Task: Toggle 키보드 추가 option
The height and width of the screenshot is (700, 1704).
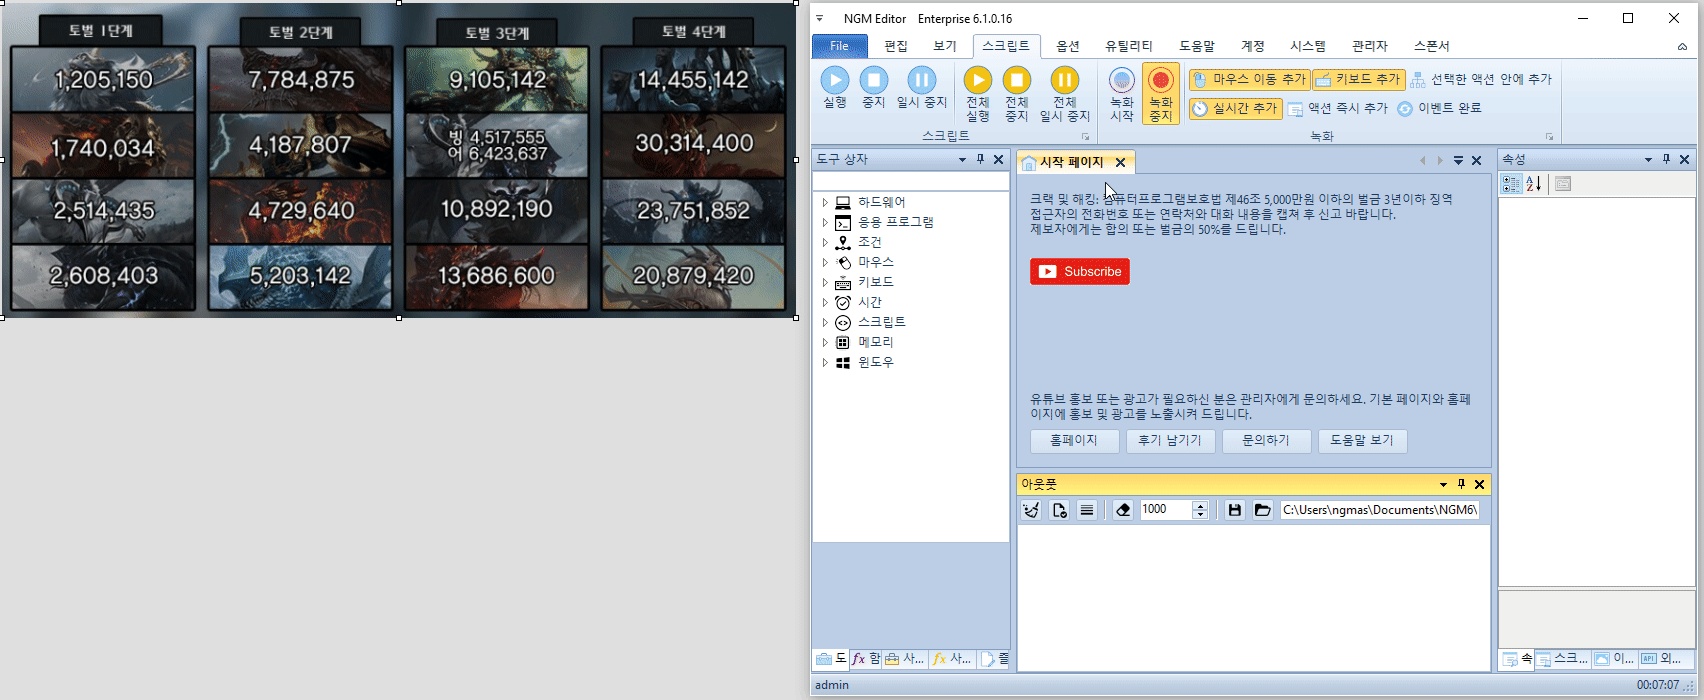Action: click(1359, 79)
